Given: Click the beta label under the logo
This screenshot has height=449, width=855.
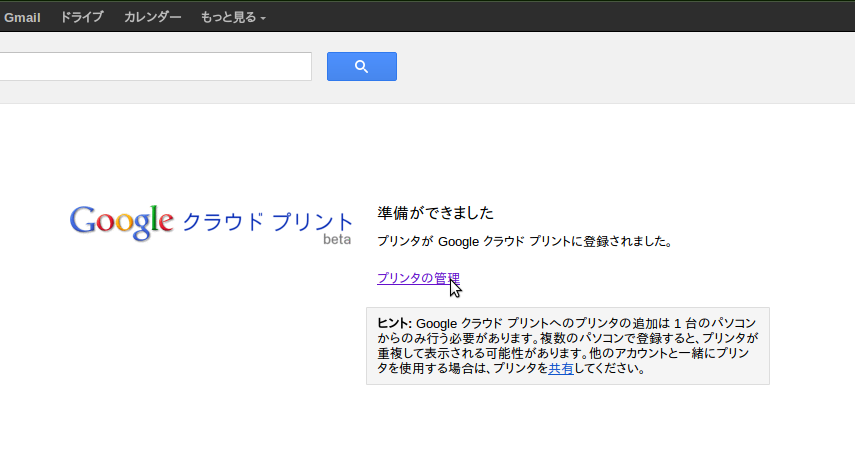Looking at the screenshot, I should [x=337, y=240].
